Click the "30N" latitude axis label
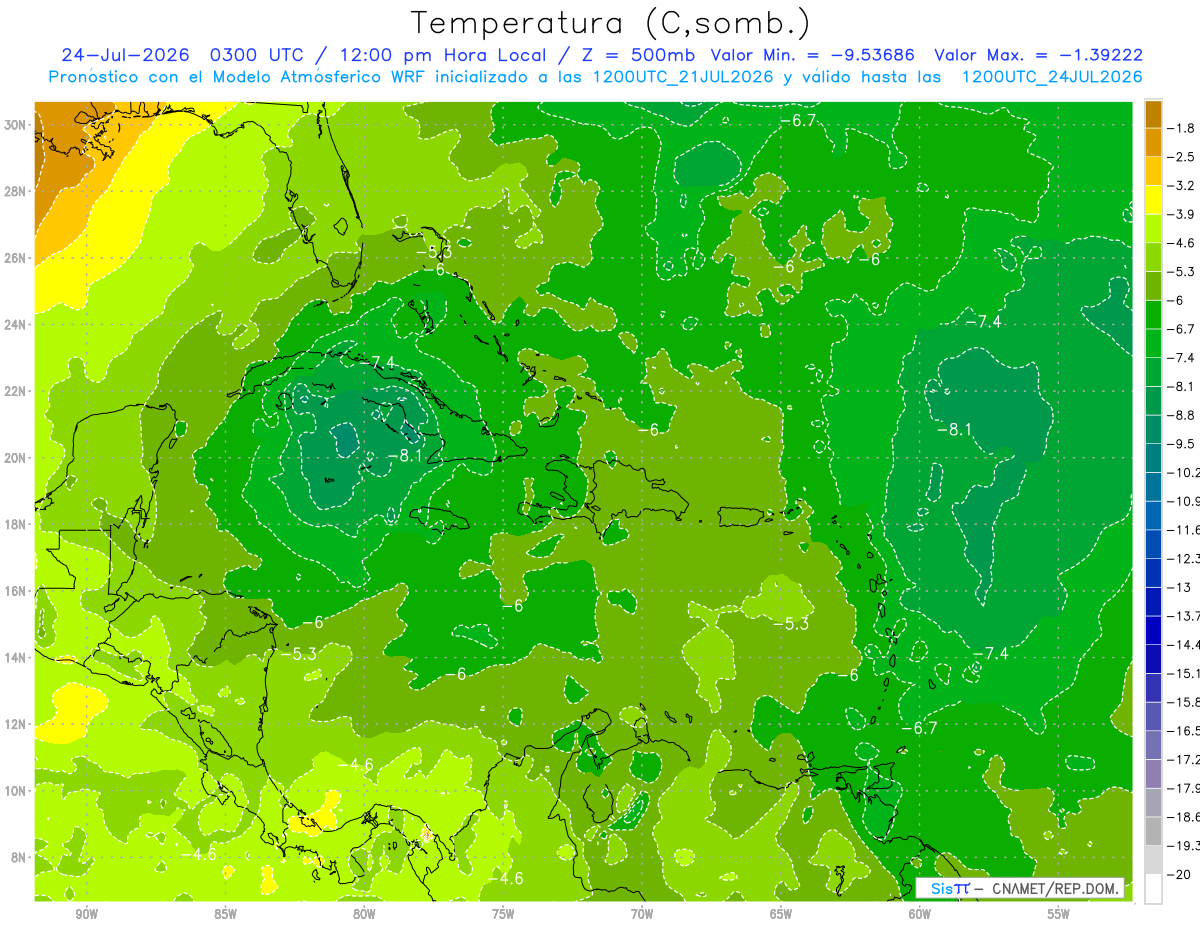Image resolution: width=1200 pixels, height=927 pixels. (x=15, y=125)
